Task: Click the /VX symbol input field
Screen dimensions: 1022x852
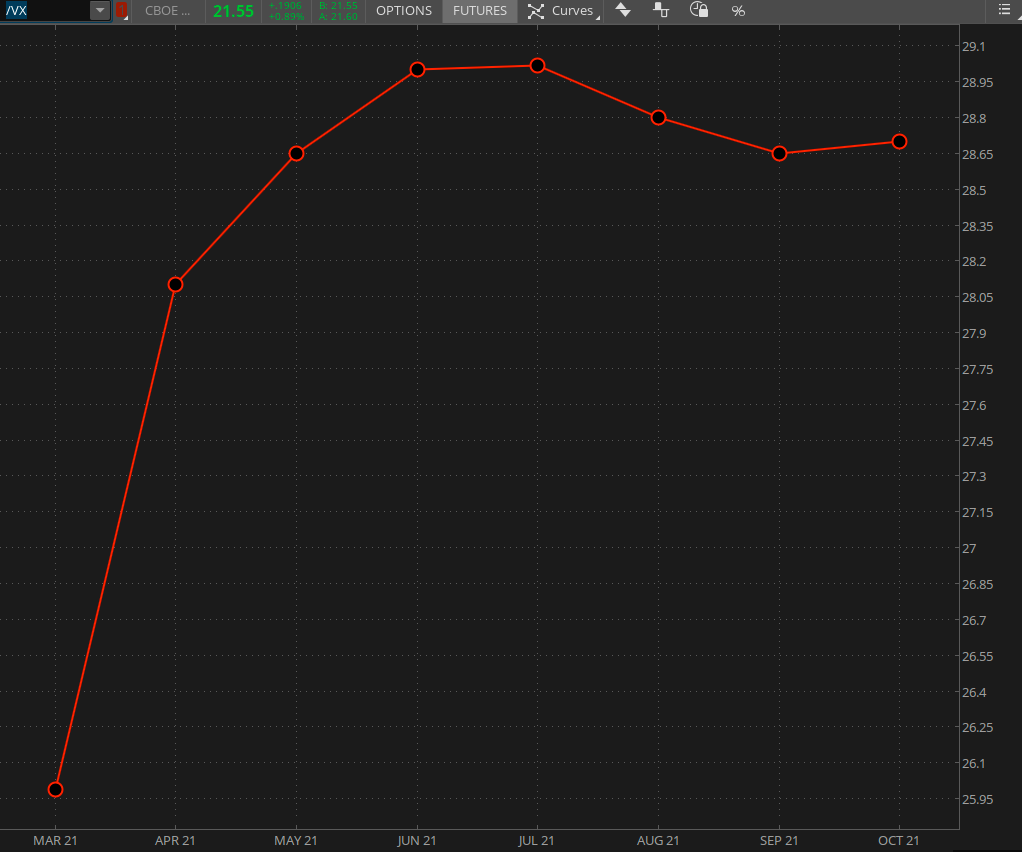Action: pyautogui.click(x=45, y=11)
